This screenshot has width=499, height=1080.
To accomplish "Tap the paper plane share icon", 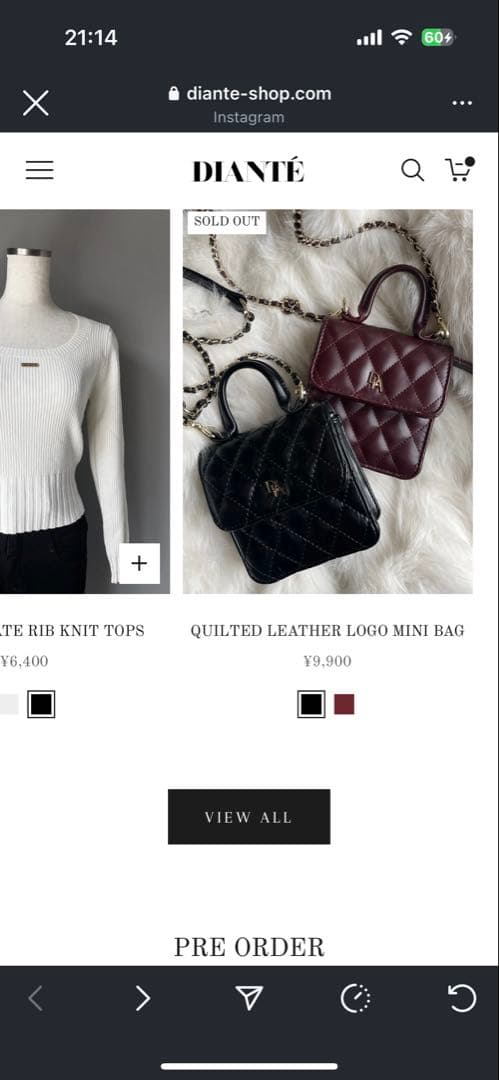I will click(x=249, y=998).
